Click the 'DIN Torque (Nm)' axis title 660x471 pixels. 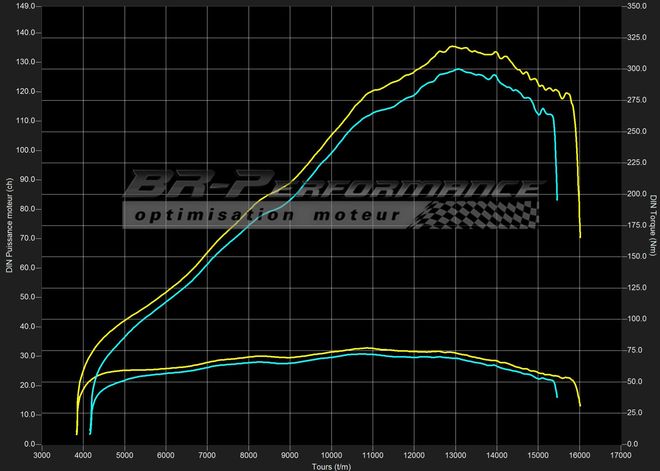(651, 225)
